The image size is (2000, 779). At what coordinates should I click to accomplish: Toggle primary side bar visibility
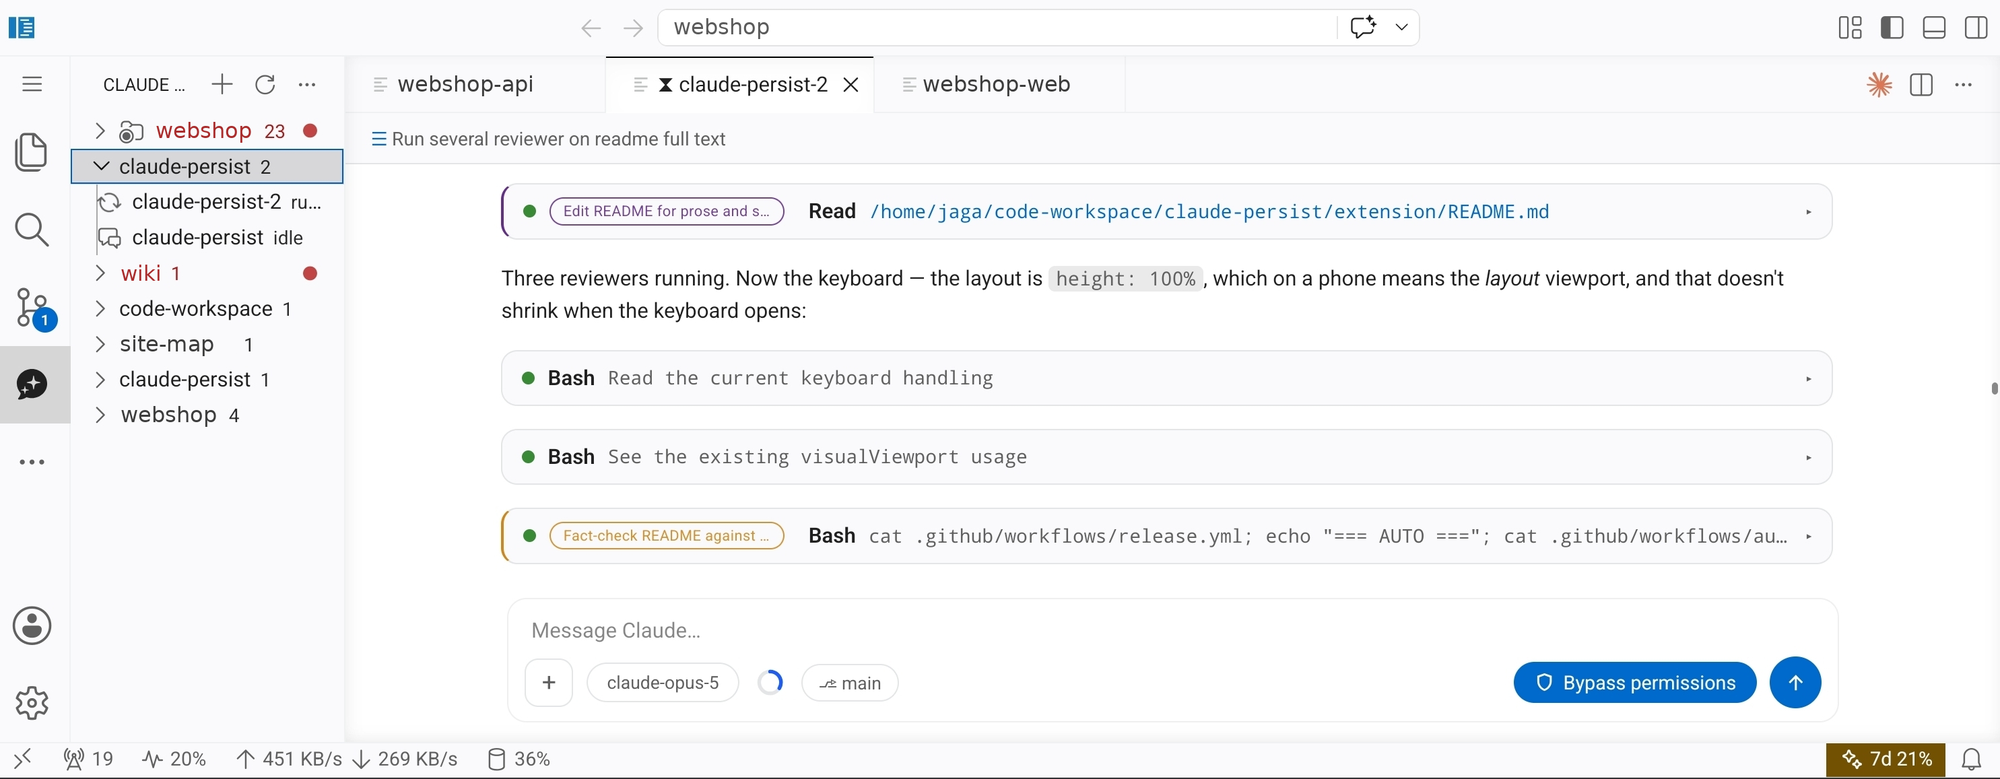[1892, 27]
